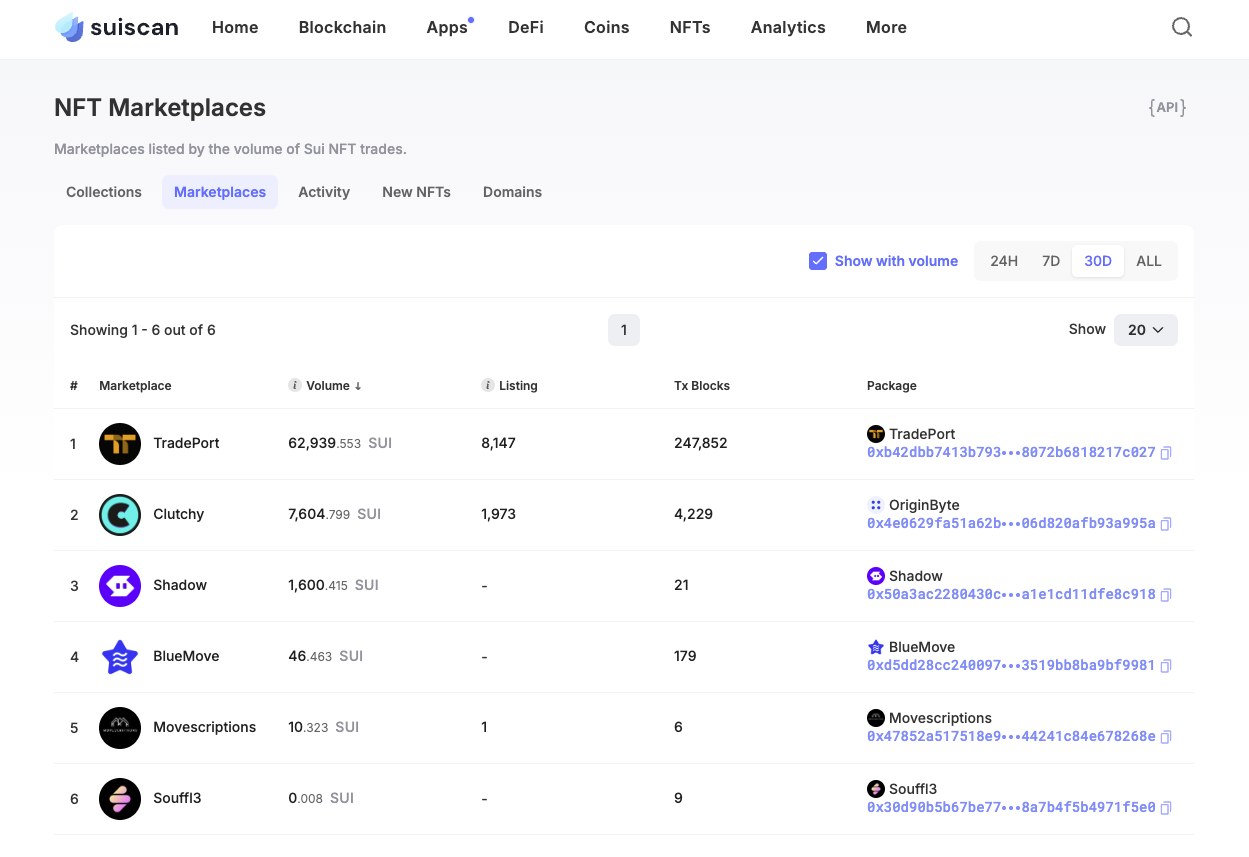
Task: Click the Souffl3 marketplace logo
Action: [x=120, y=799]
